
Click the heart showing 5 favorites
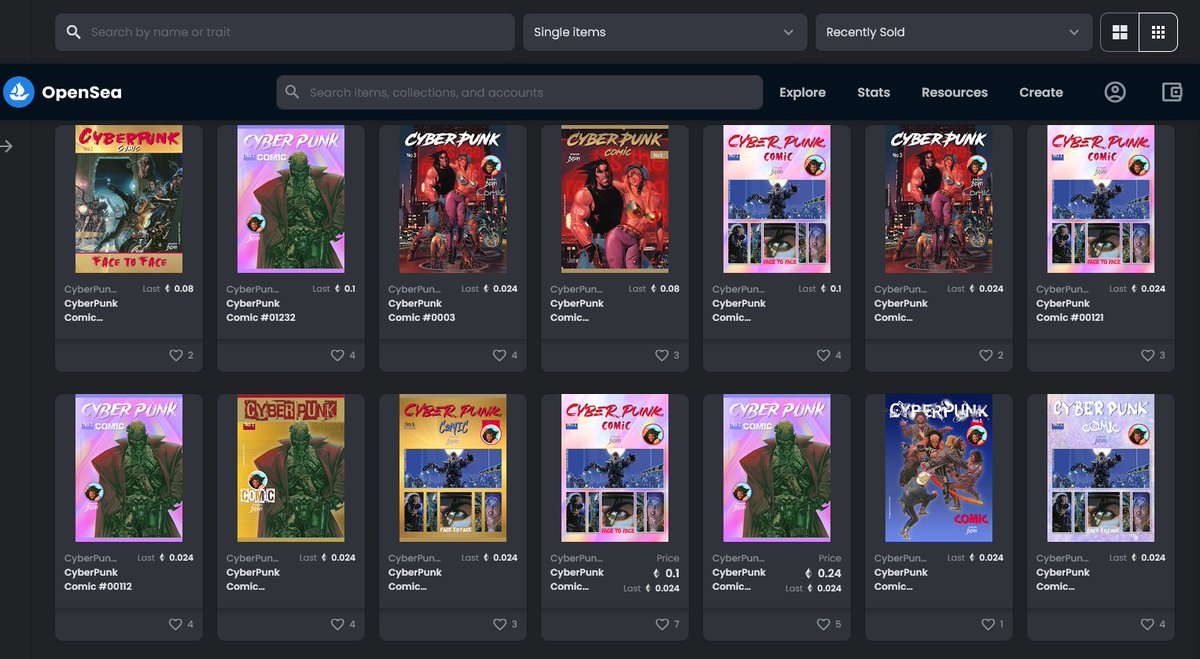823,624
